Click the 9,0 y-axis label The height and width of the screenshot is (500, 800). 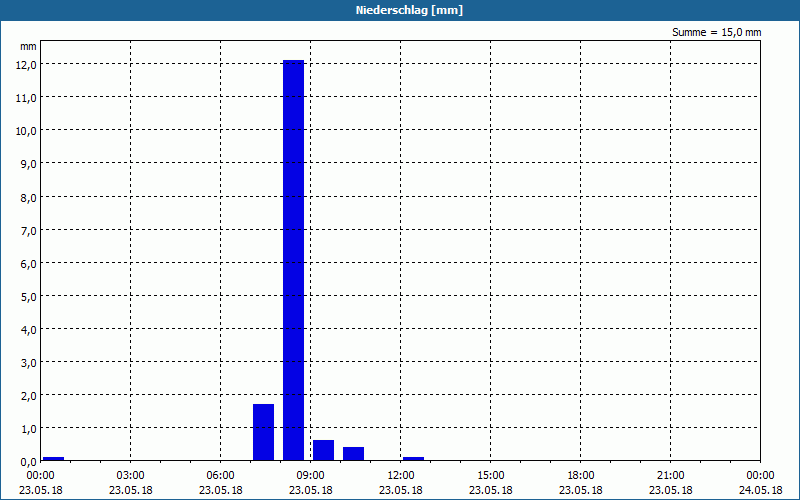pyautogui.click(x=28, y=164)
